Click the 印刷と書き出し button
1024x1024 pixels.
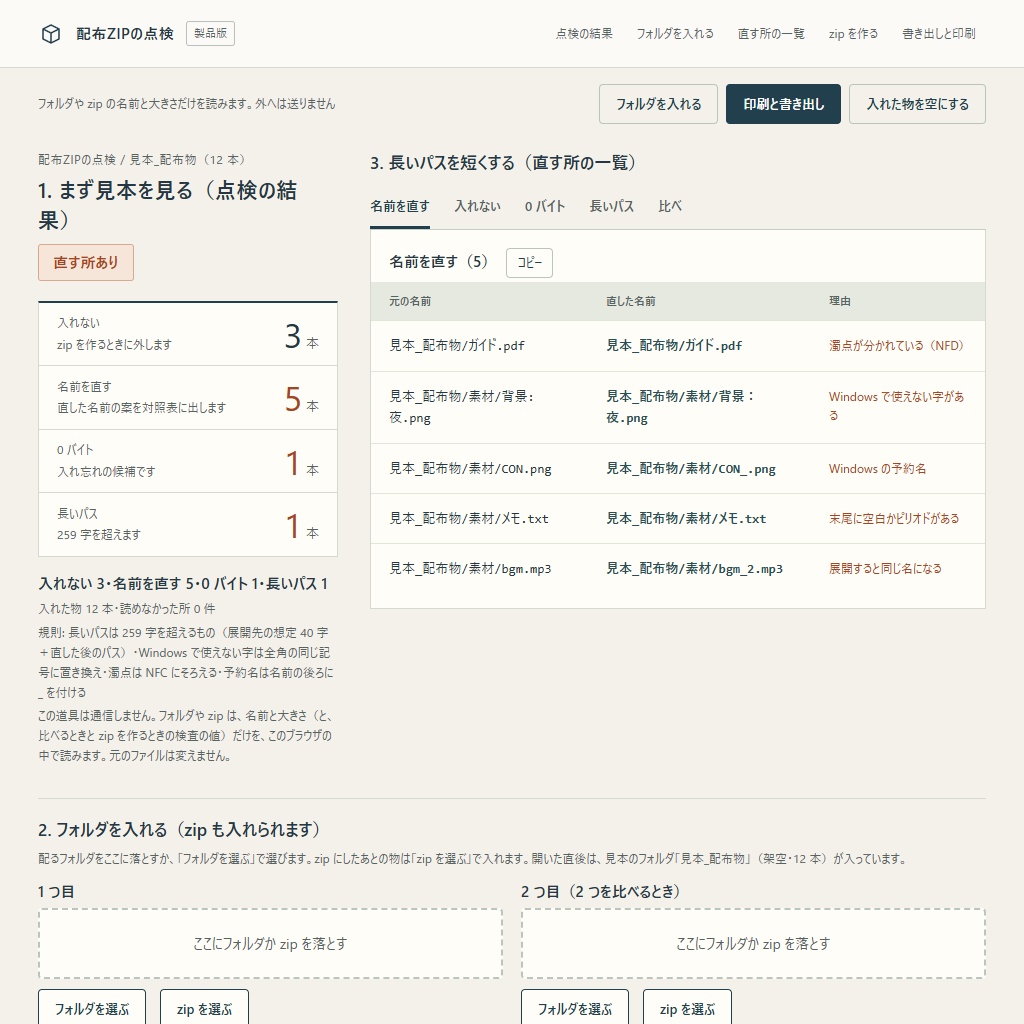tap(783, 104)
